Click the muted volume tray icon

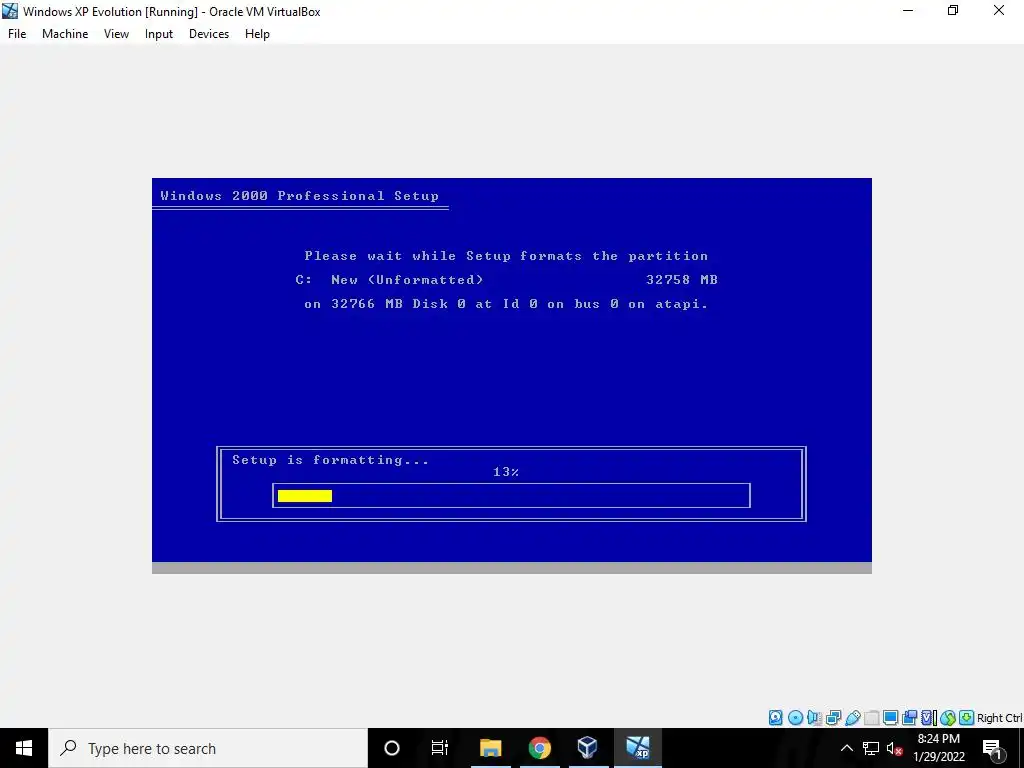click(x=894, y=748)
